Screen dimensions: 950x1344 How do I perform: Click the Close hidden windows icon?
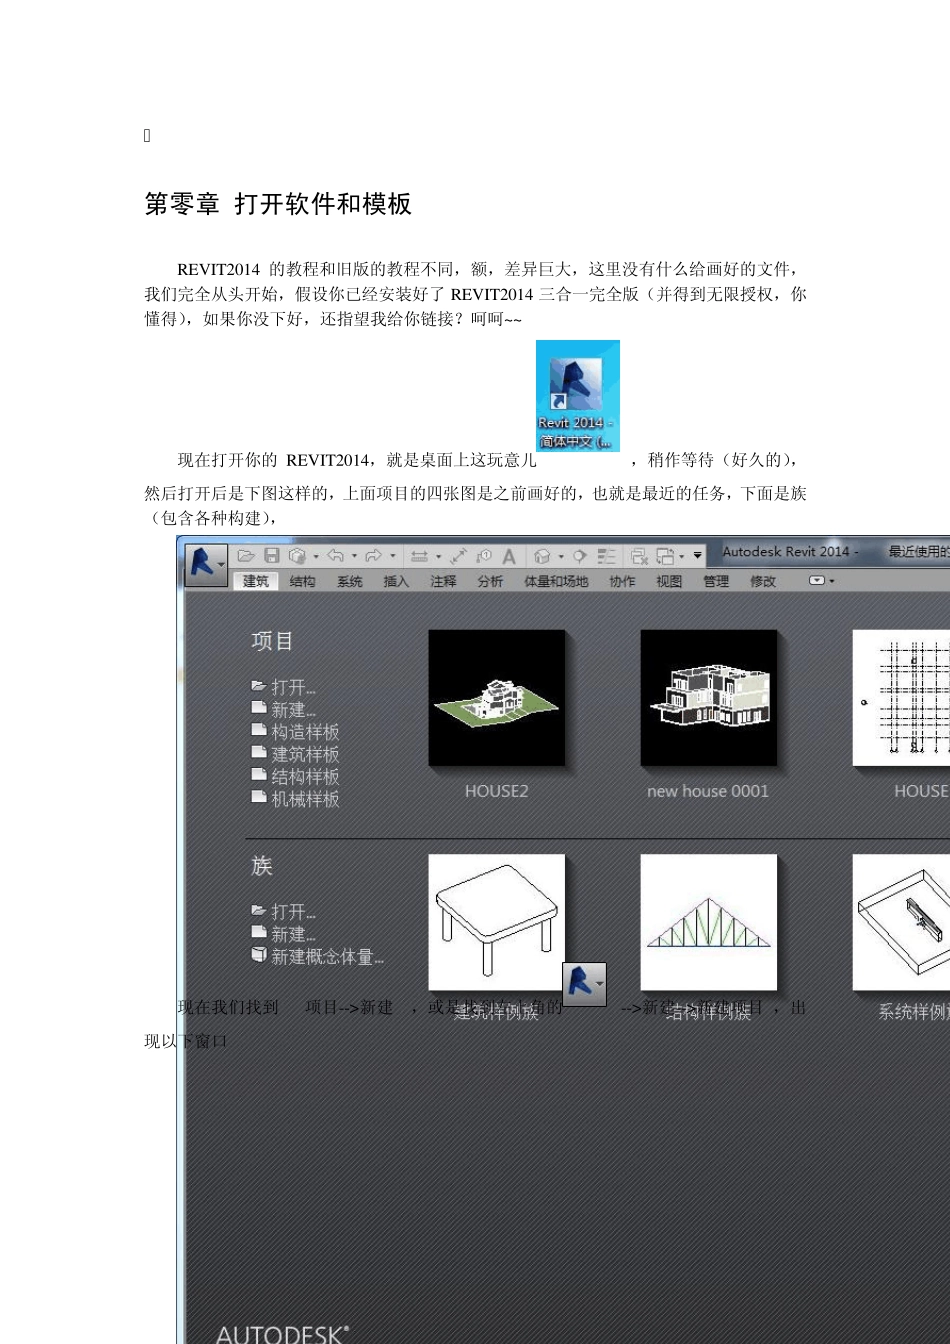639,556
